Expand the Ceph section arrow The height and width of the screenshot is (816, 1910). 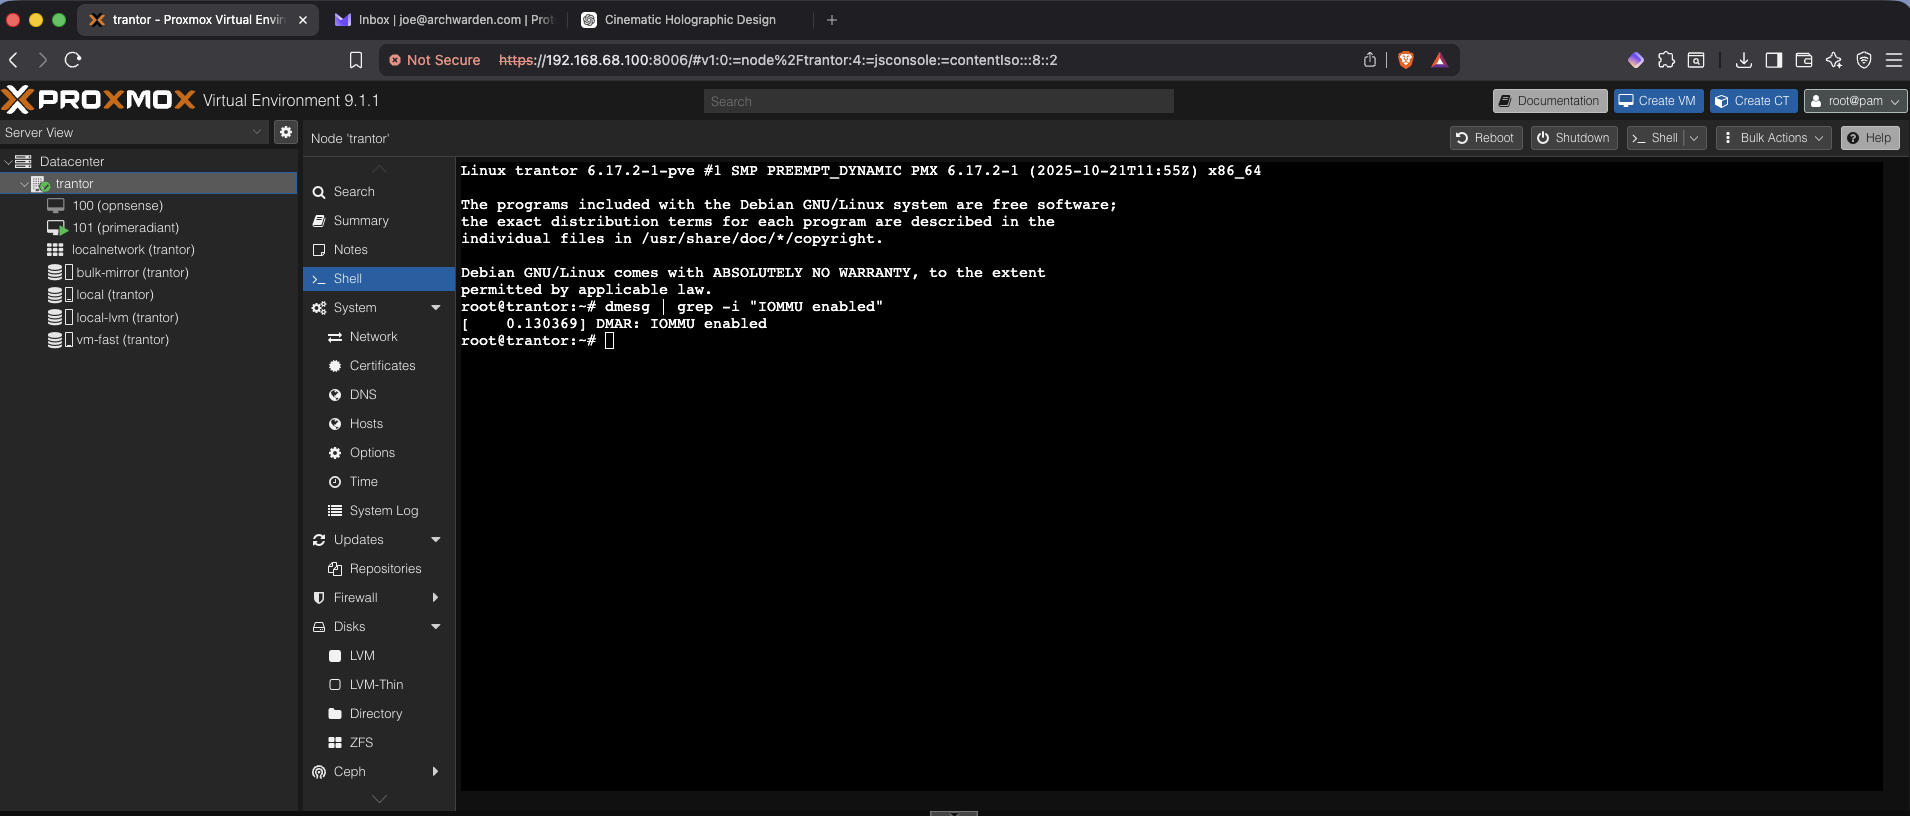click(436, 771)
